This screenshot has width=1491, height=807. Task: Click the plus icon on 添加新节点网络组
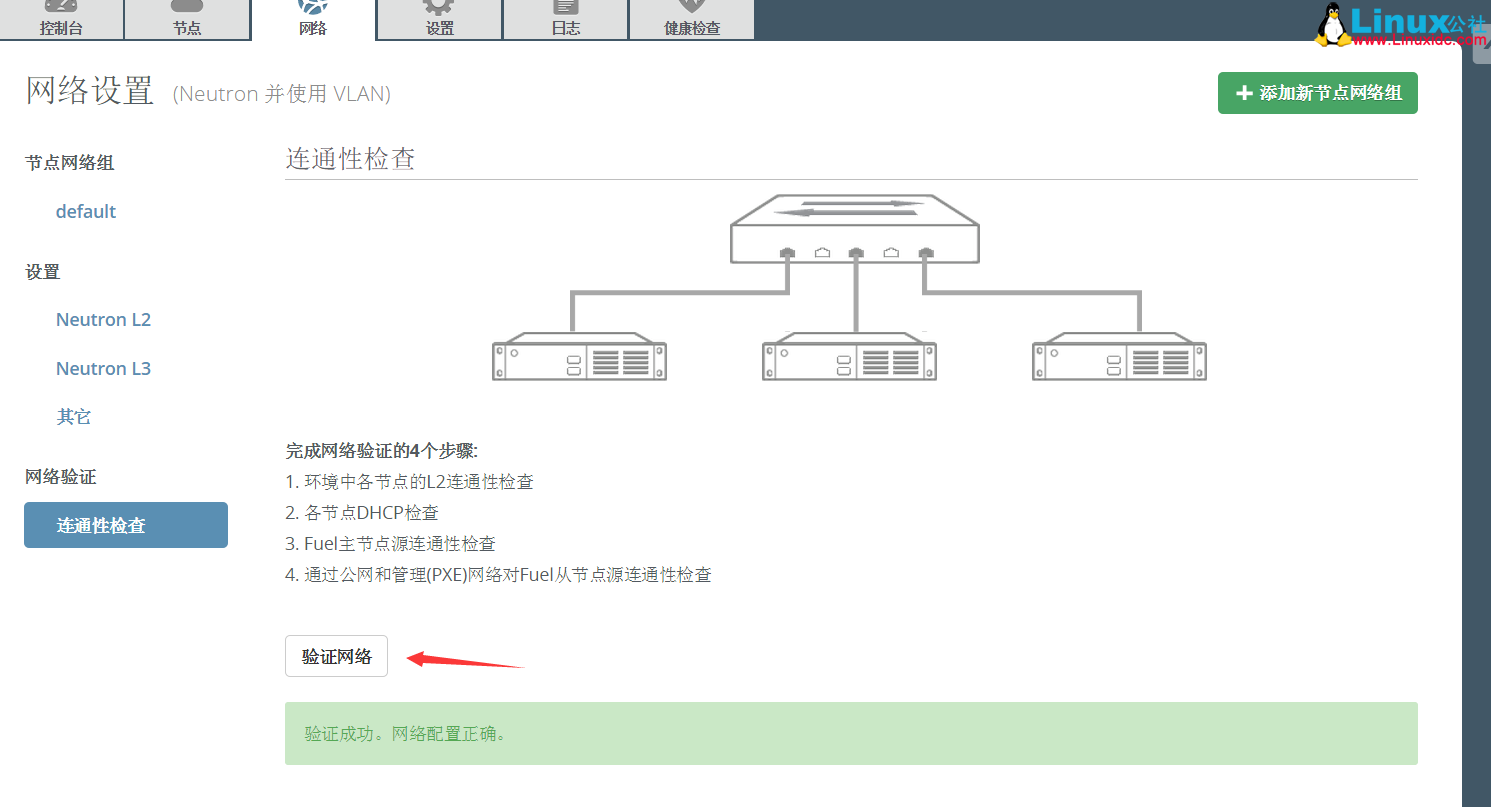click(1243, 93)
